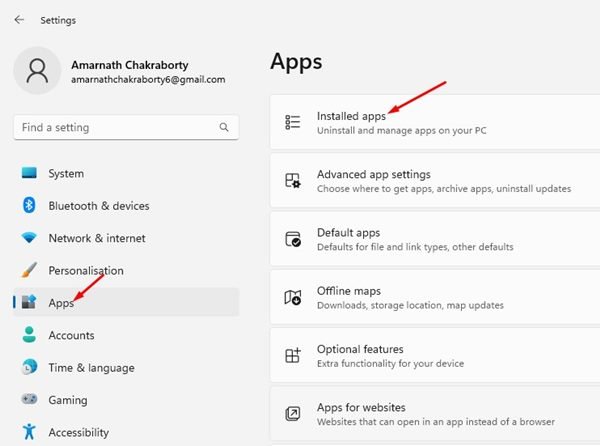Click the Gaming controller icon

[29, 399]
